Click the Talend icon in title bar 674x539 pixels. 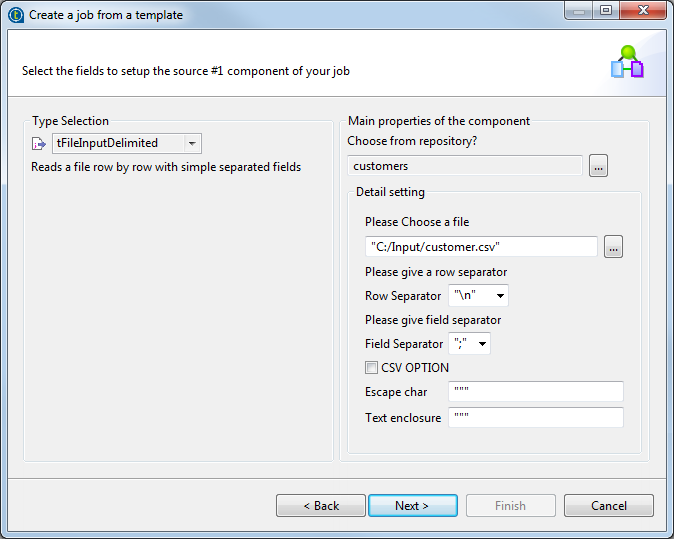(x=15, y=15)
